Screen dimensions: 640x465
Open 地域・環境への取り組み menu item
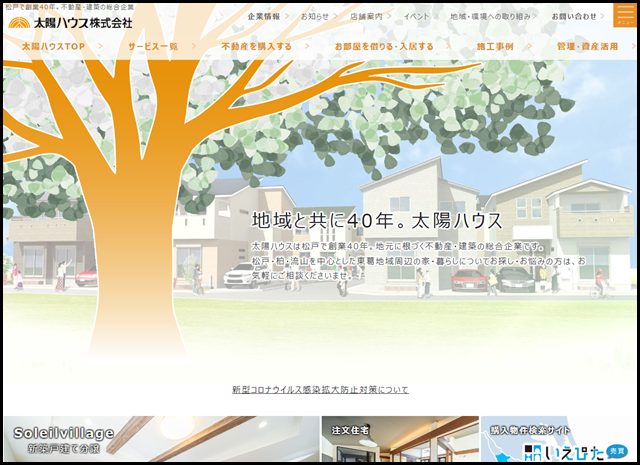point(490,16)
